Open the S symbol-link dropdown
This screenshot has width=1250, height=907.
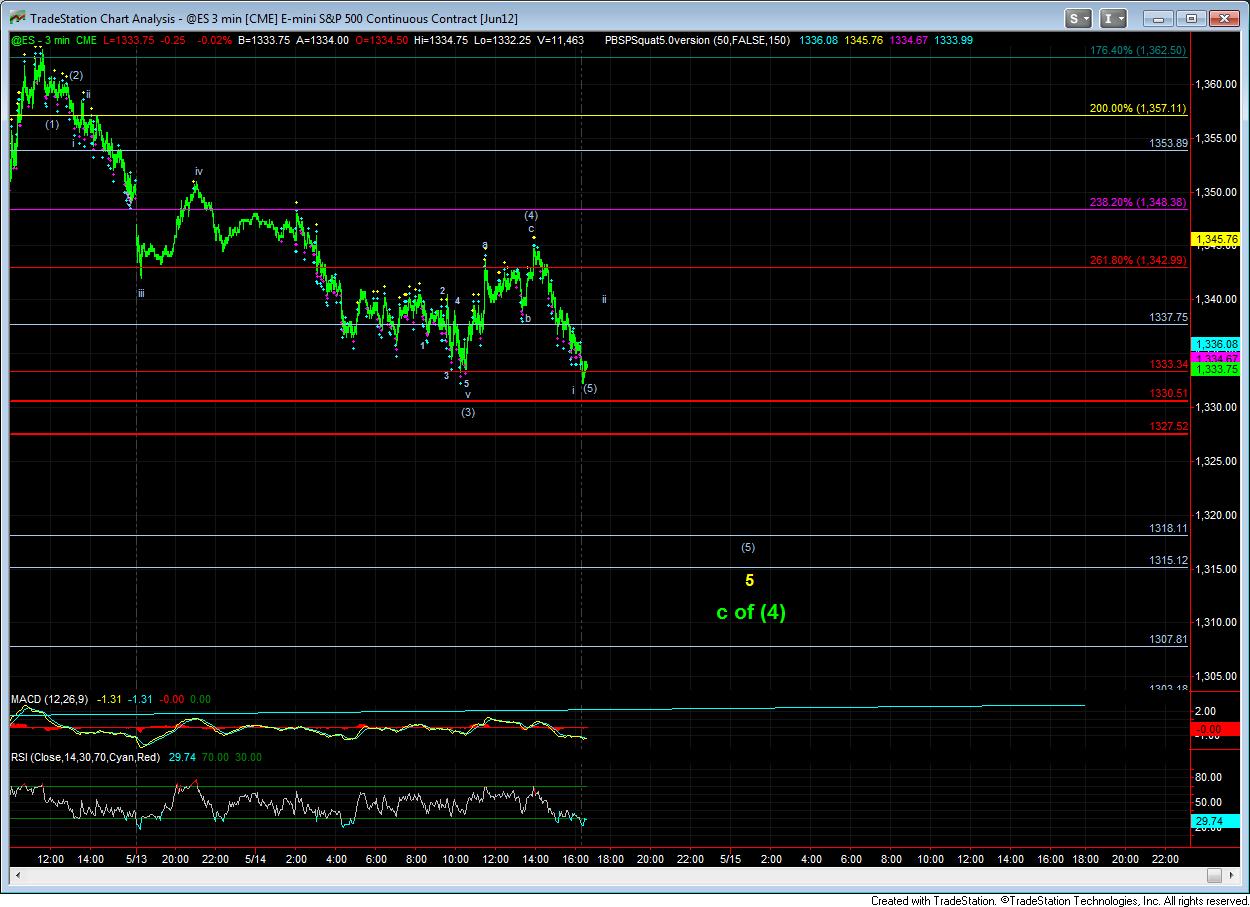(x=1078, y=18)
